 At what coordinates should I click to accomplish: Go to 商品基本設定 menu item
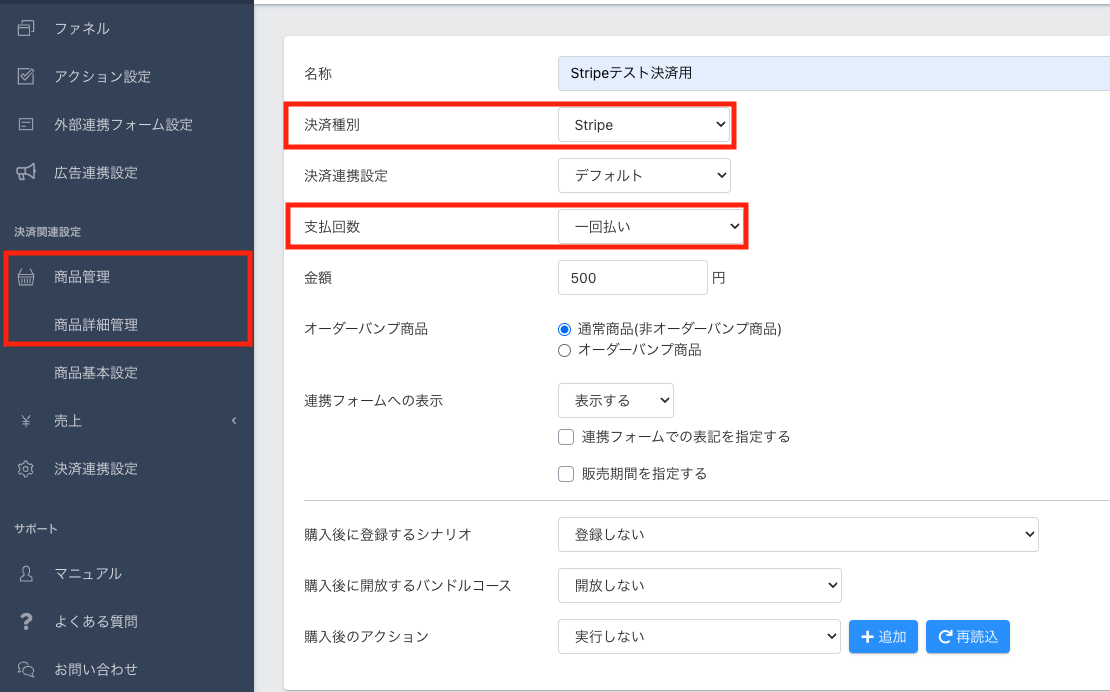96,373
